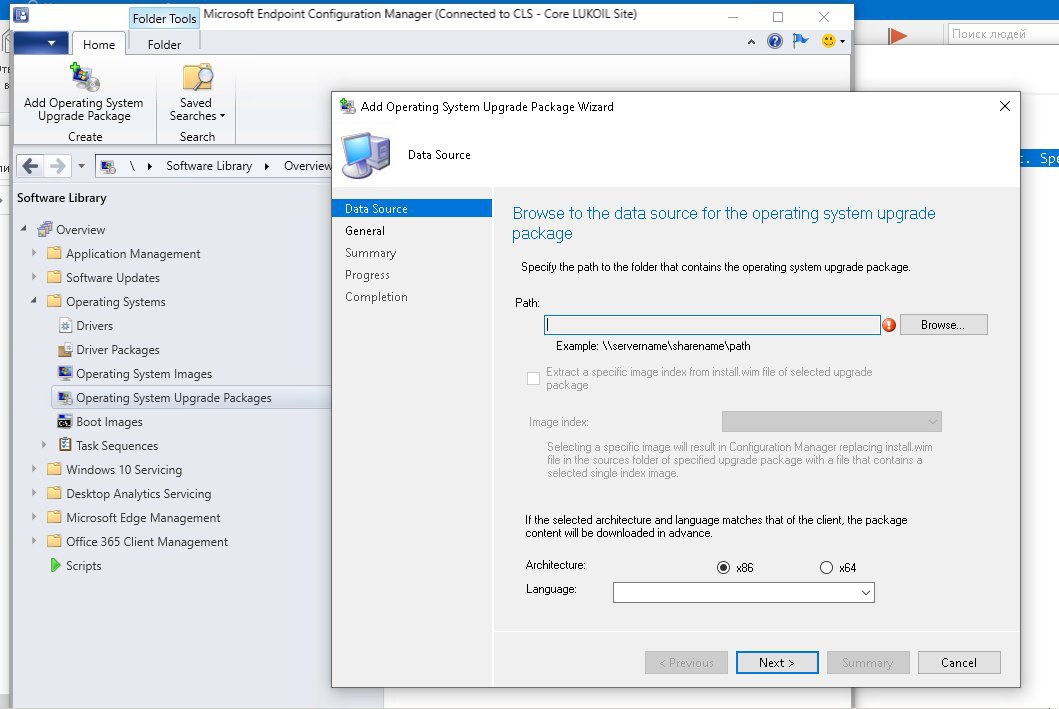Click Add Operating System Upgrade Package icon

84,77
